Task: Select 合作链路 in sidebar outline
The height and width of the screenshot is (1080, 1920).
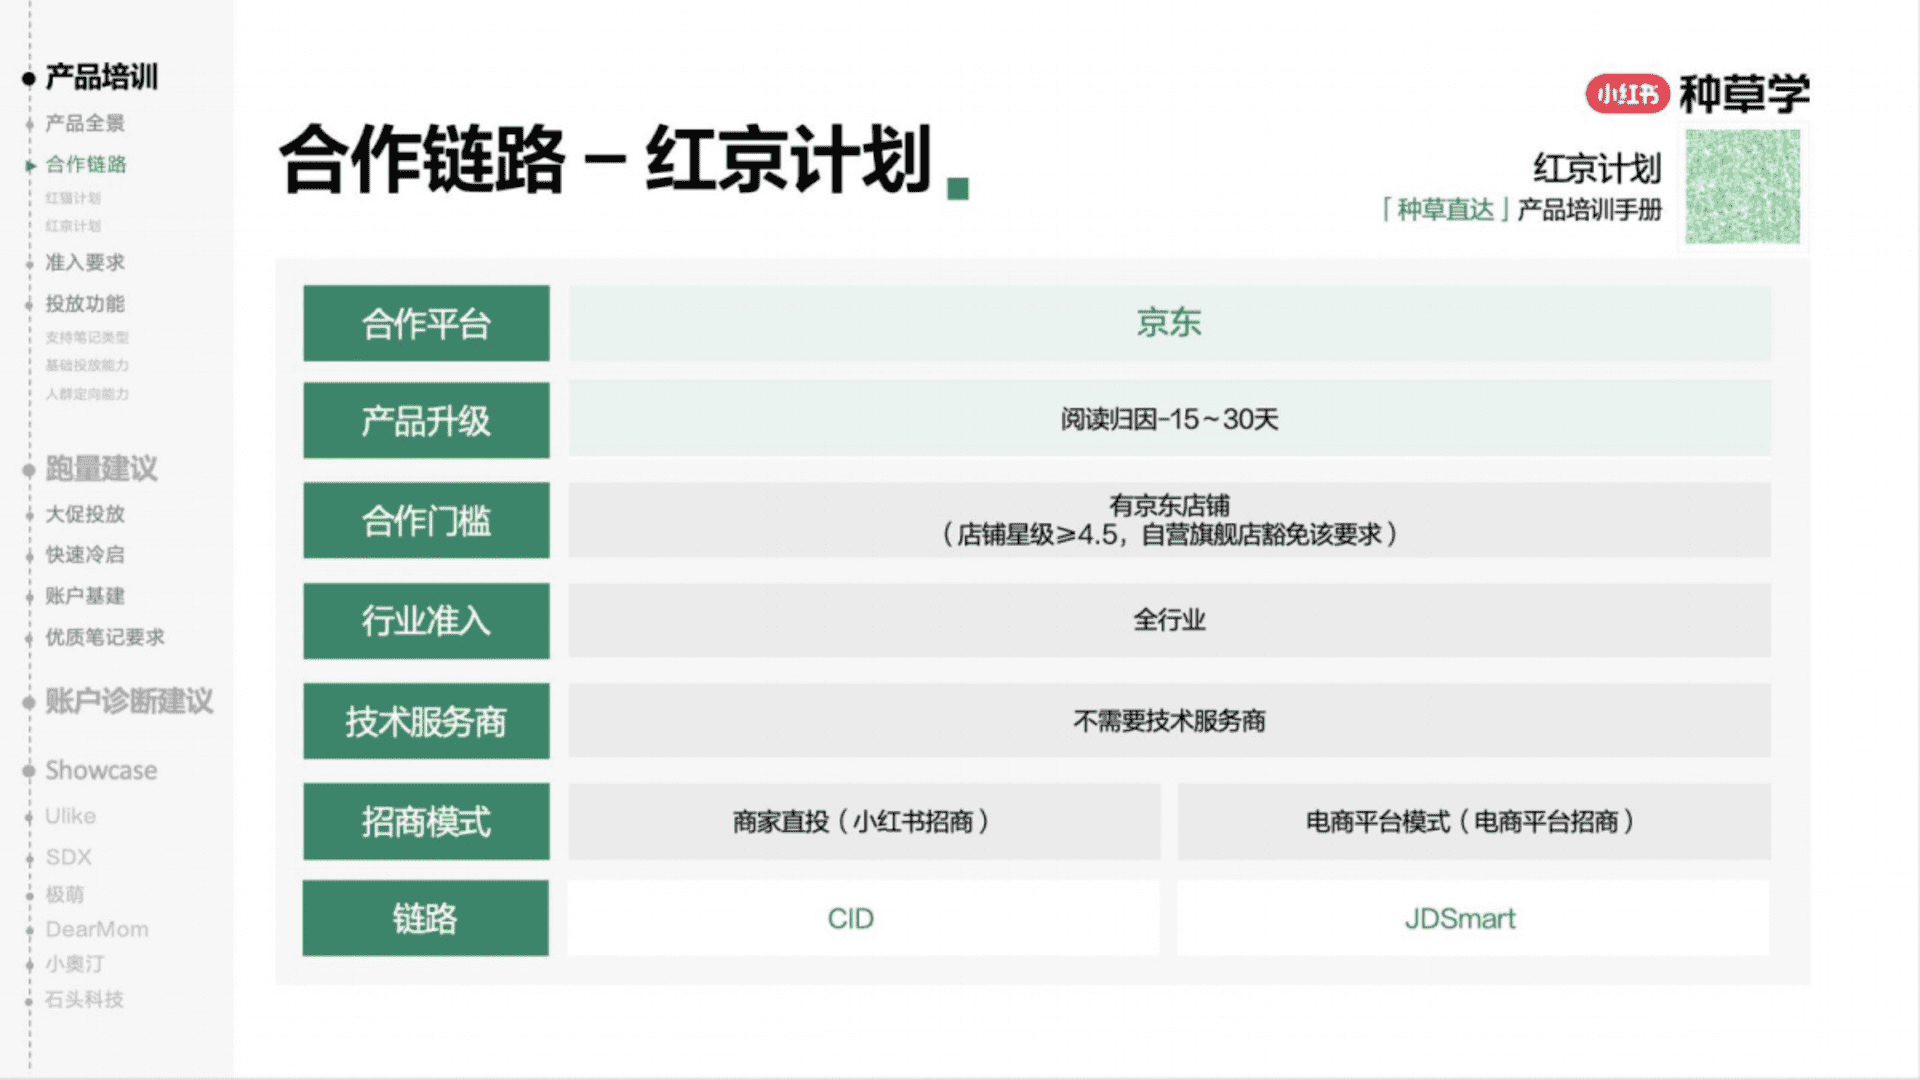Action: (86, 164)
